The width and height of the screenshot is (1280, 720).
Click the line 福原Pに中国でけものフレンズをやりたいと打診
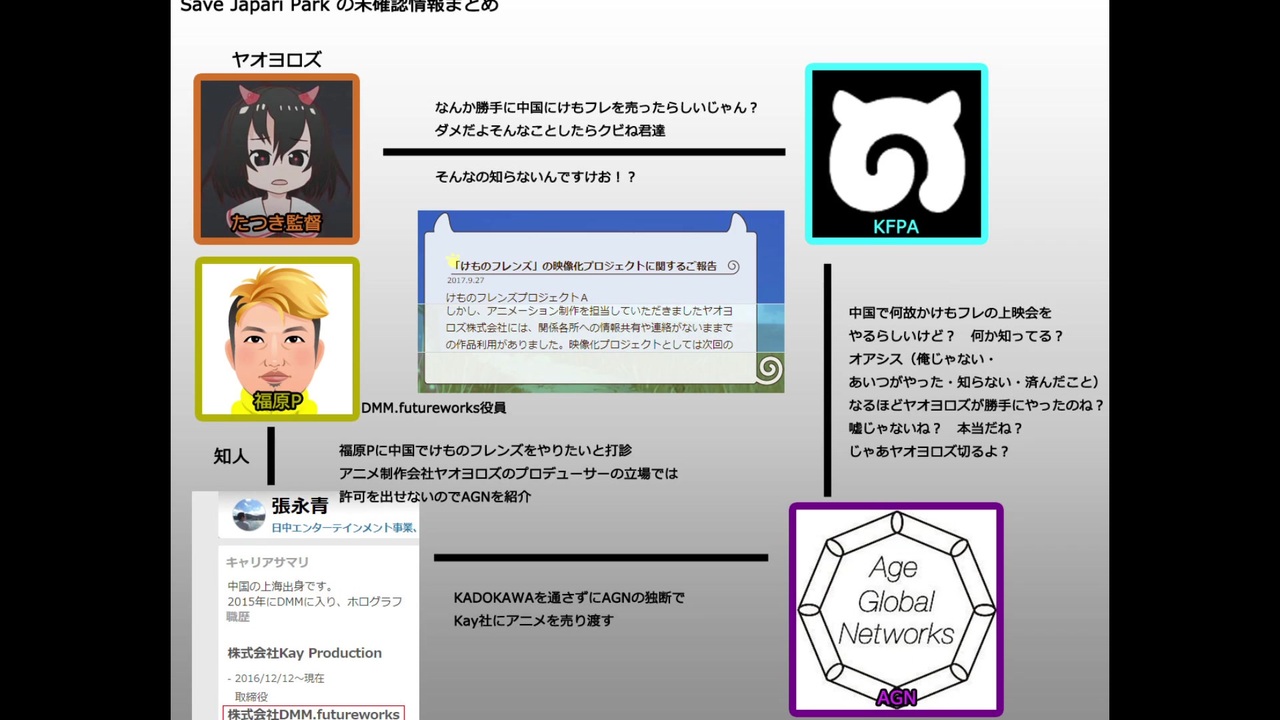point(485,450)
